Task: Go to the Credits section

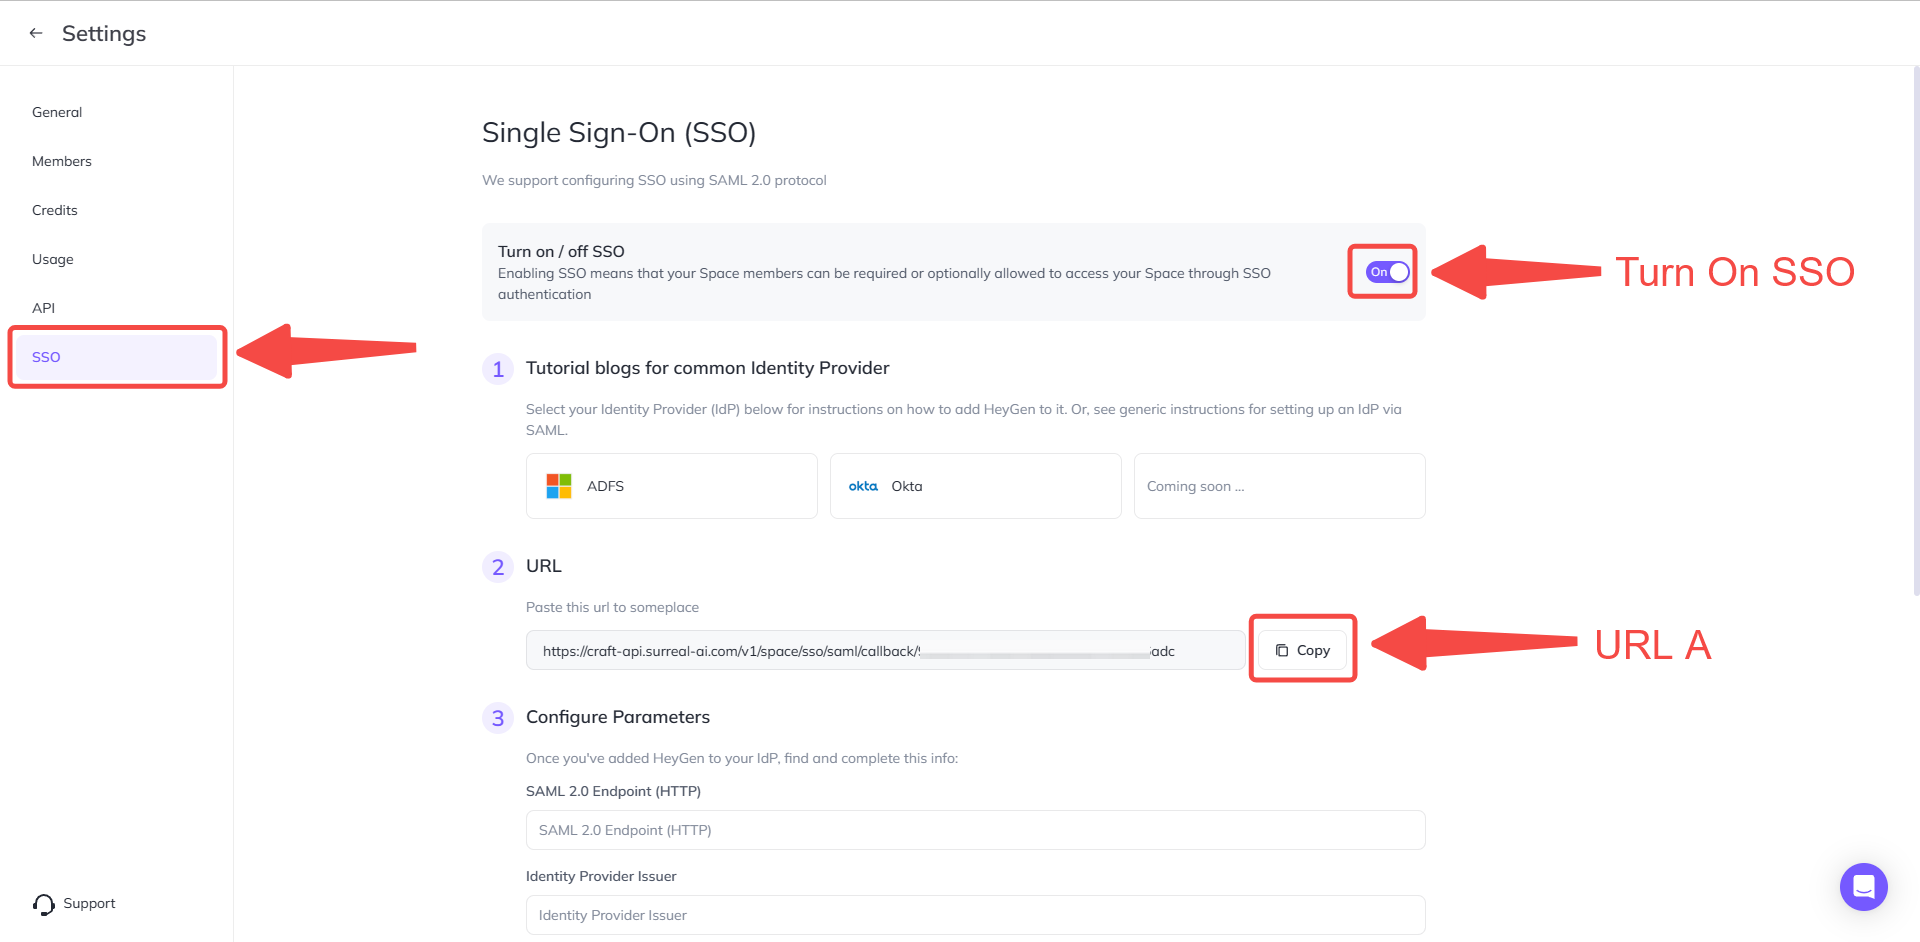Action: tap(54, 210)
